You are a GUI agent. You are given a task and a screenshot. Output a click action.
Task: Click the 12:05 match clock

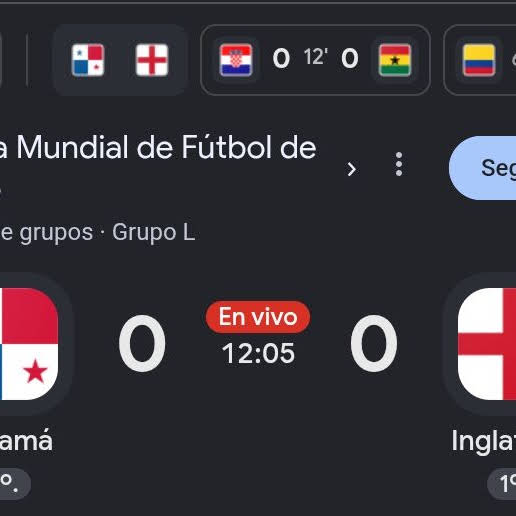click(x=258, y=353)
